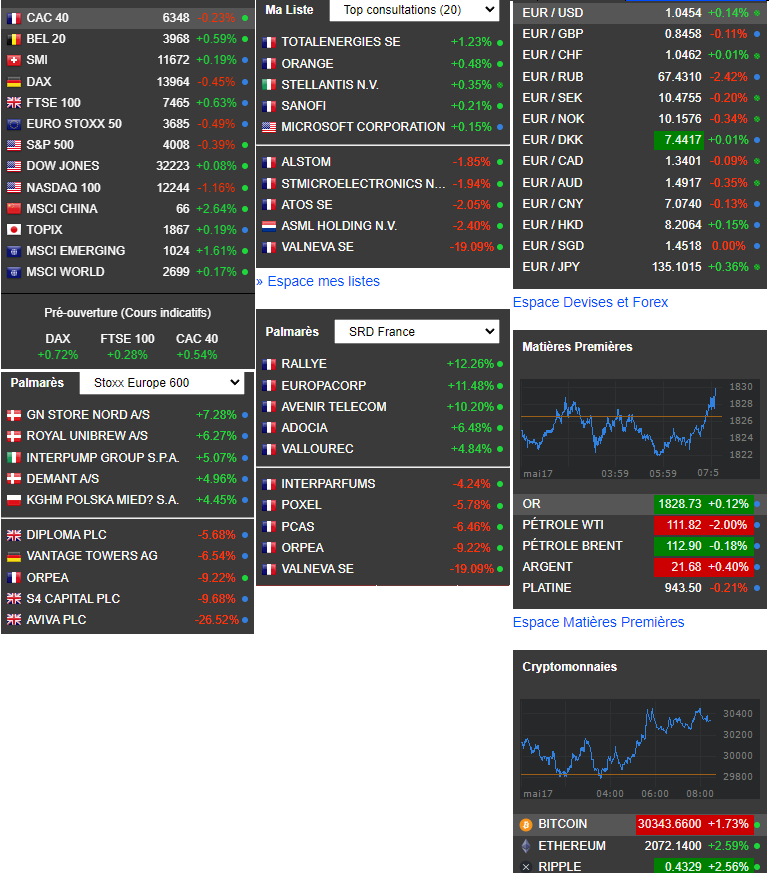Open the Espace Matières Premières link

coord(599,622)
